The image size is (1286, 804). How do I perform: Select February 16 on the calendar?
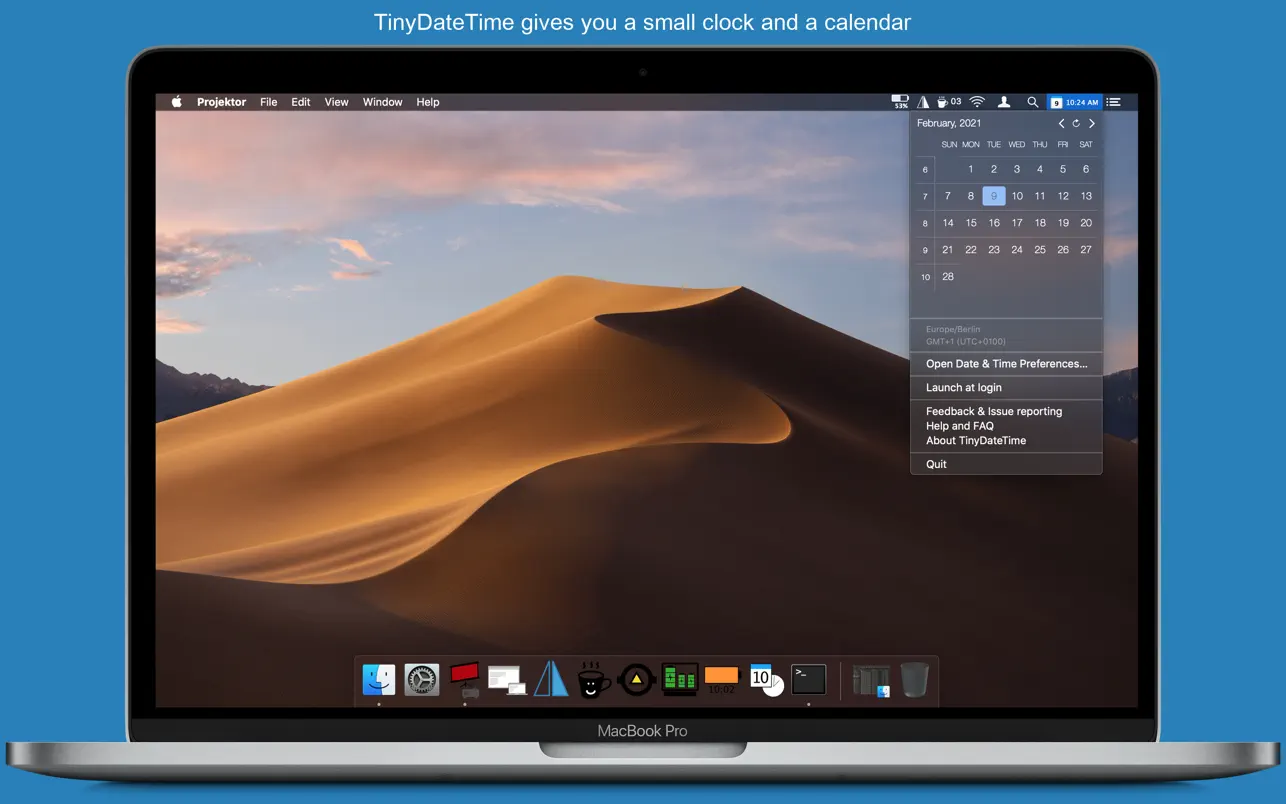click(993, 222)
